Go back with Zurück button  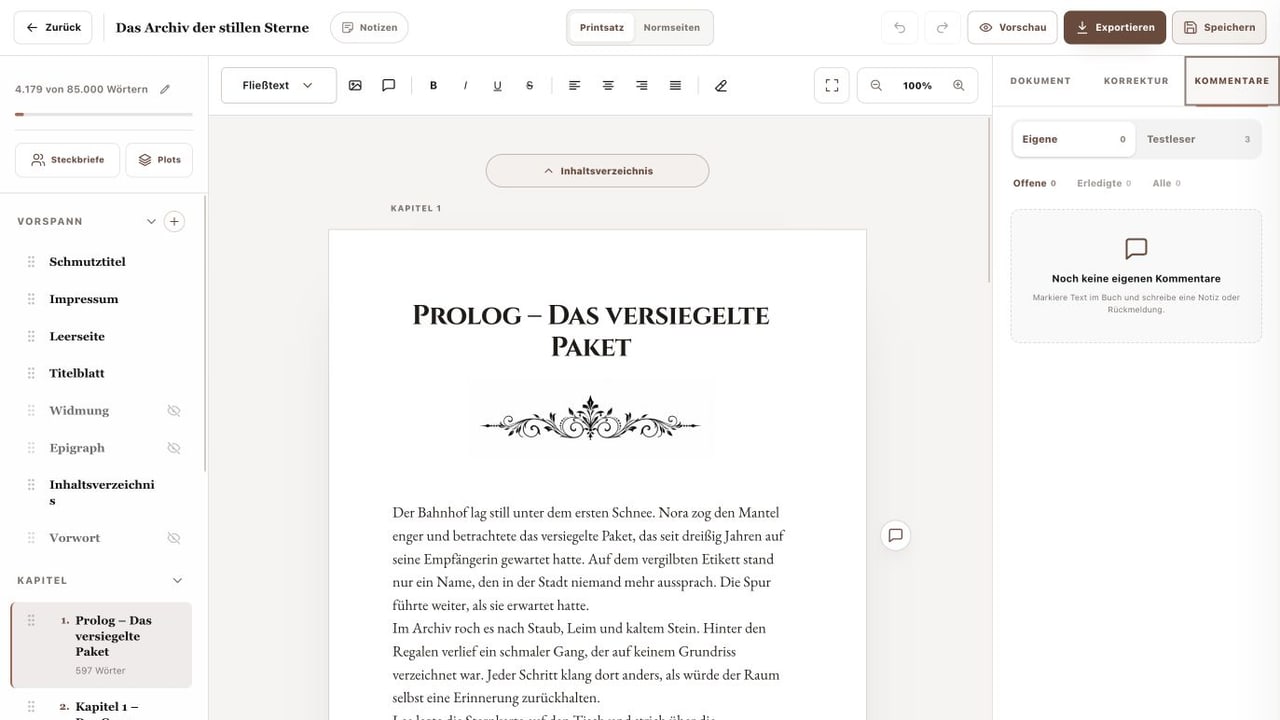53,27
